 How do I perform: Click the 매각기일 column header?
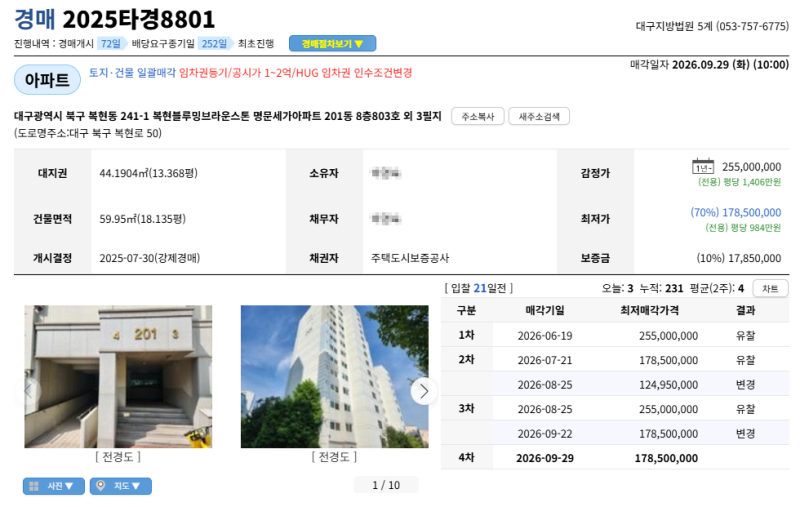click(545, 310)
